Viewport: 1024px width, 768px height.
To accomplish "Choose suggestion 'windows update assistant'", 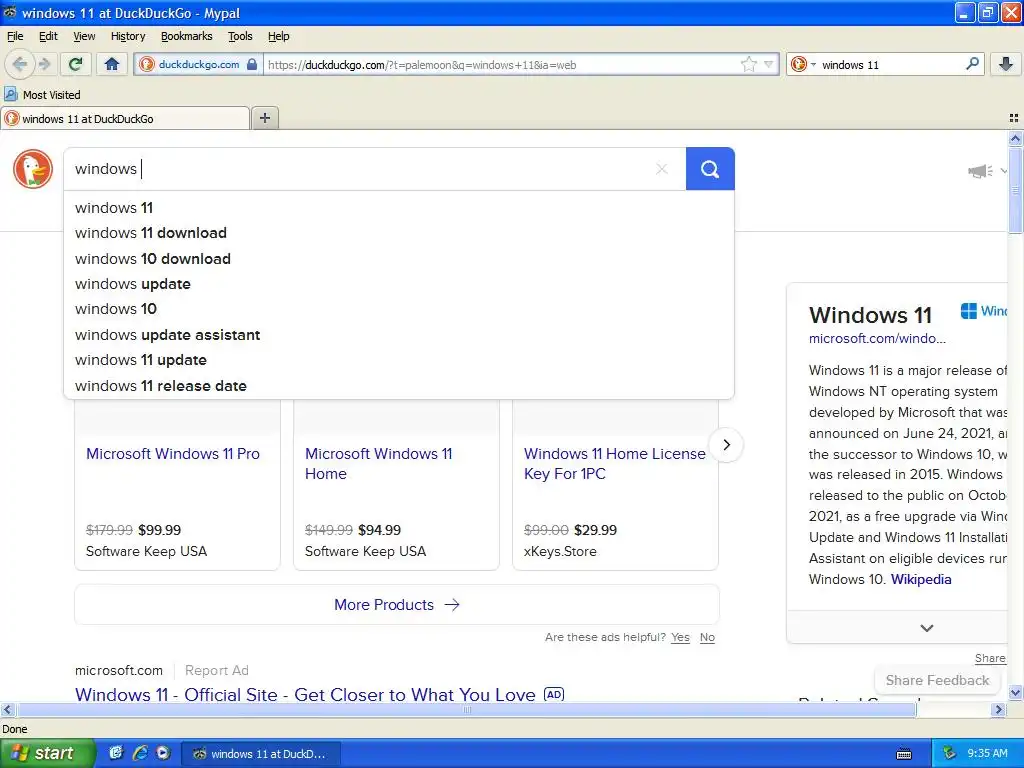I will click(x=398, y=335).
